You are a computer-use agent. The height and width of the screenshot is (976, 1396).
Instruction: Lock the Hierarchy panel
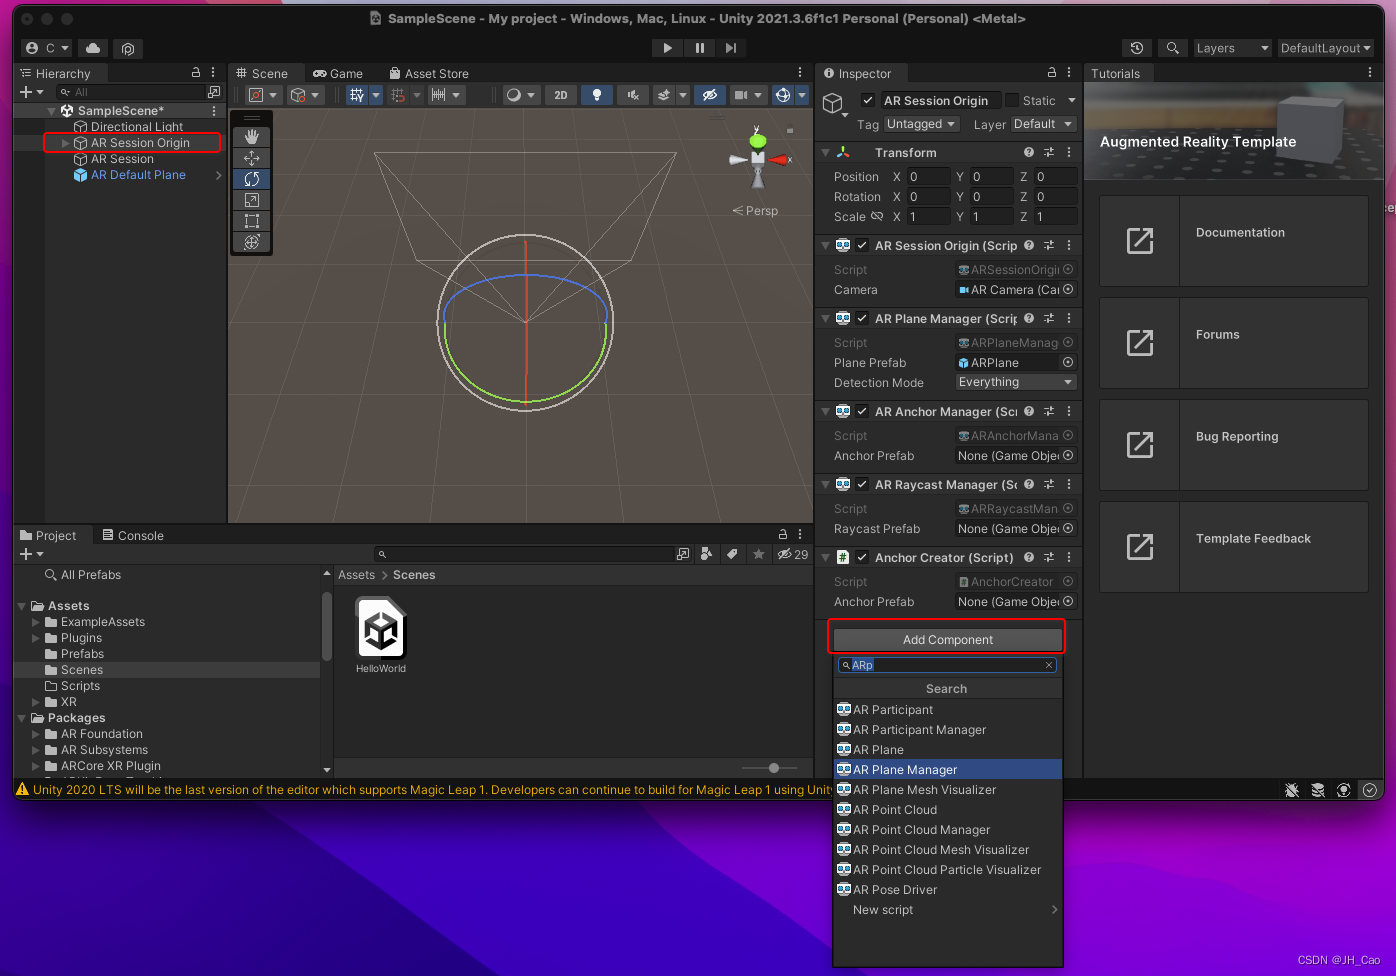pos(196,73)
